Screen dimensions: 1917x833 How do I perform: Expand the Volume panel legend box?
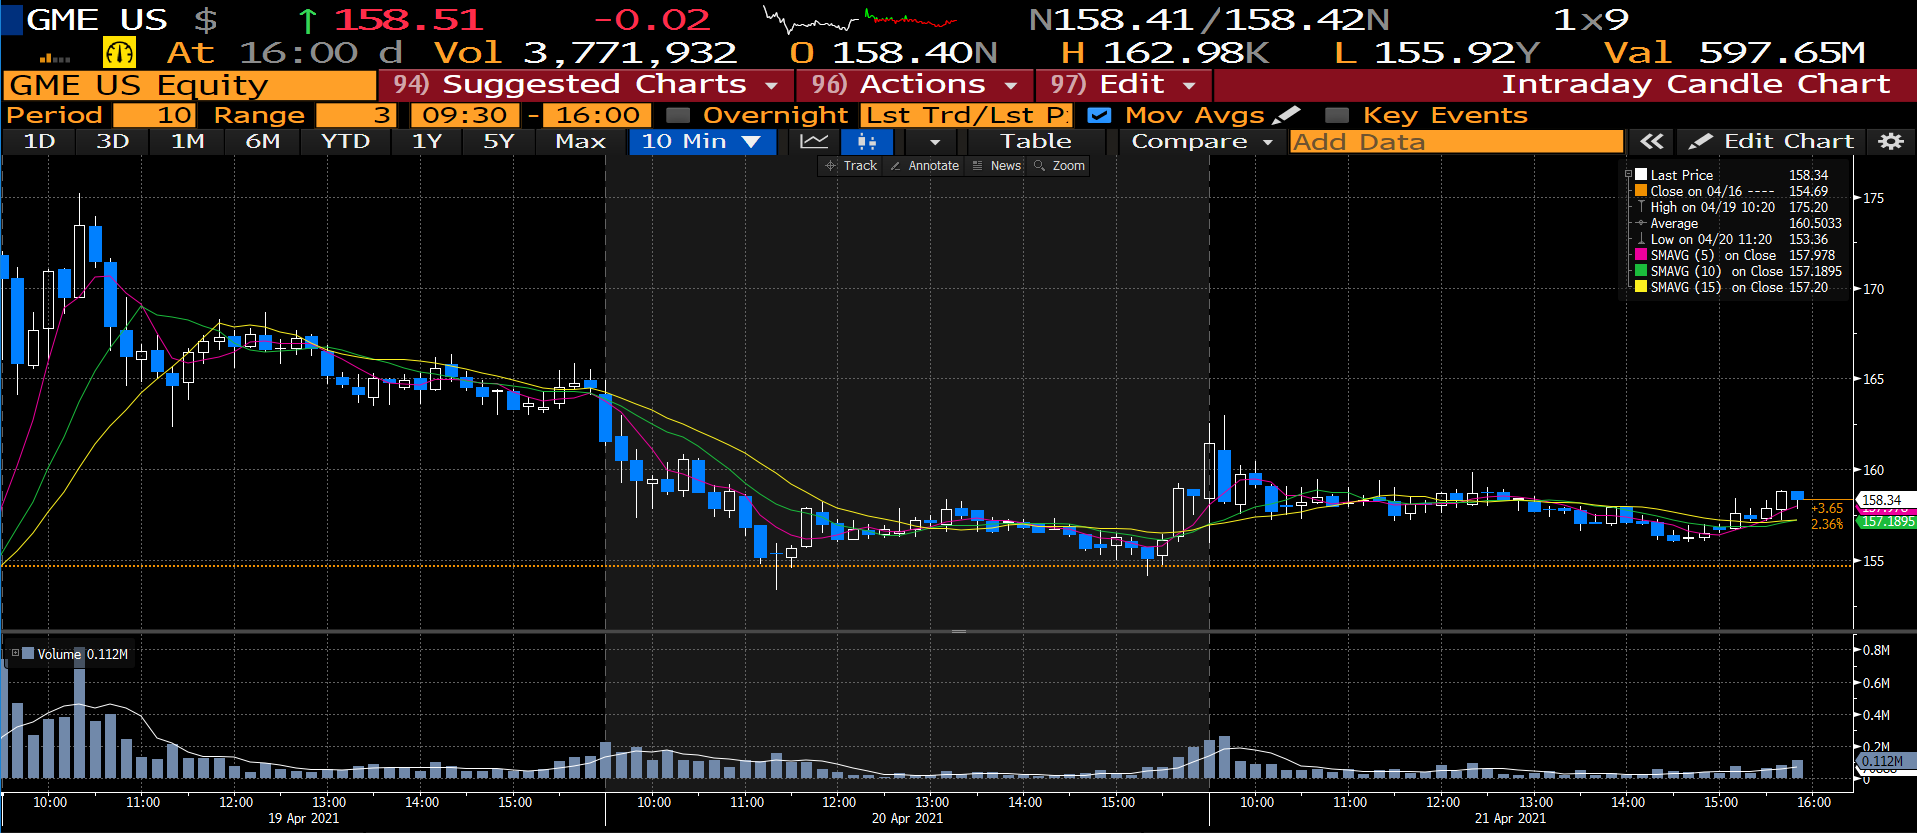point(15,653)
